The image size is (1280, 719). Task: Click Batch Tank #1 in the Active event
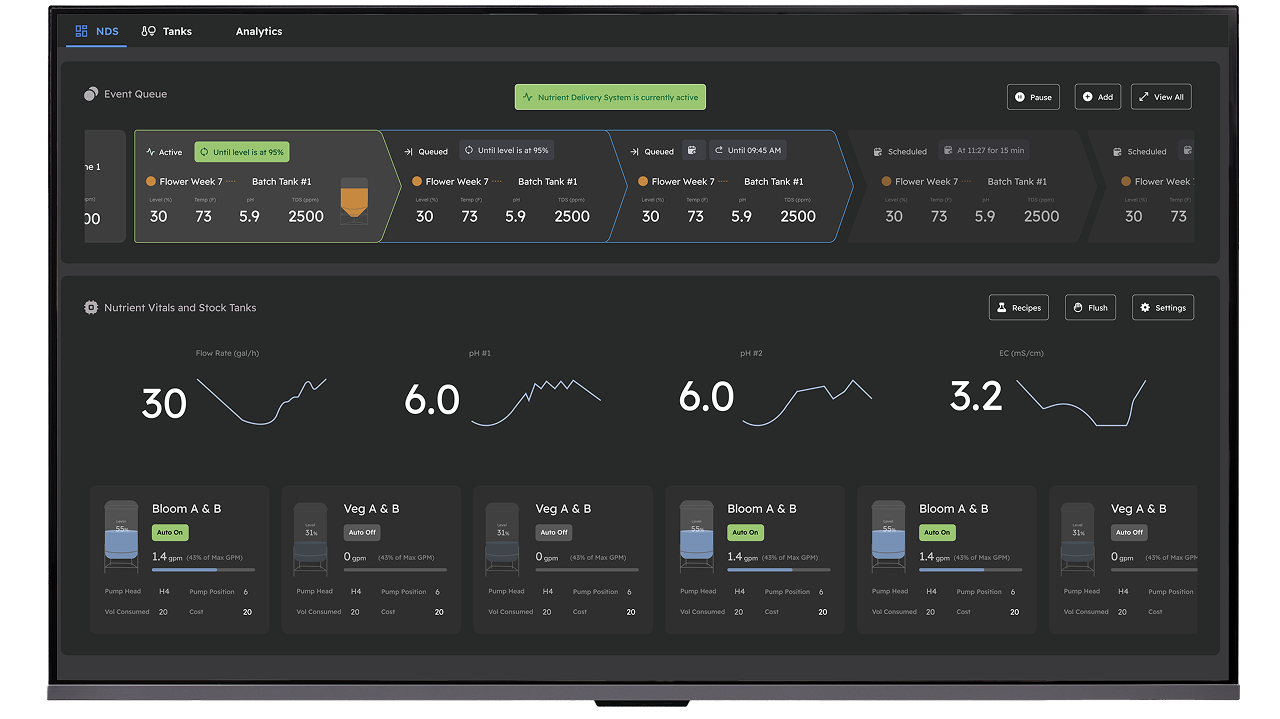click(x=282, y=182)
